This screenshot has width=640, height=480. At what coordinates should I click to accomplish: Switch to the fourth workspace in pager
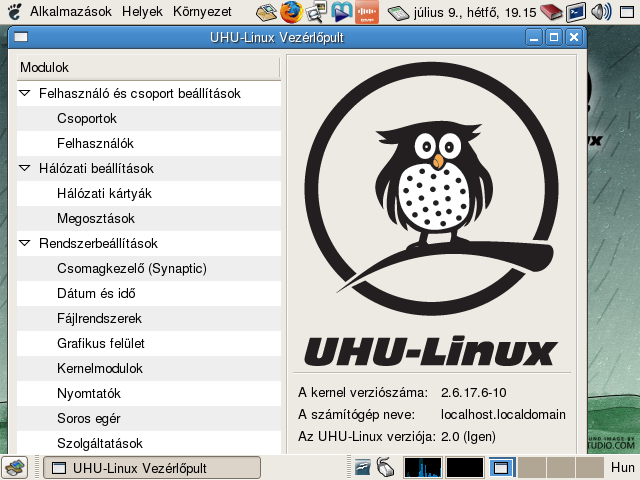click(590, 468)
